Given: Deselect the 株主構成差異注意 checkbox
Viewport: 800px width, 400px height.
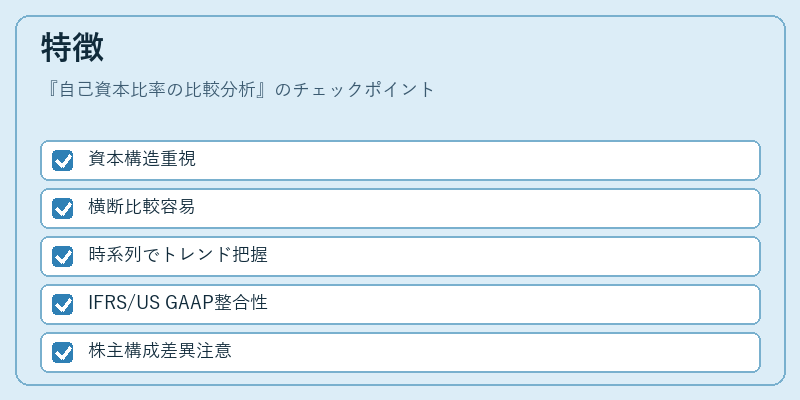Looking at the screenshot, I should [62, 352].
